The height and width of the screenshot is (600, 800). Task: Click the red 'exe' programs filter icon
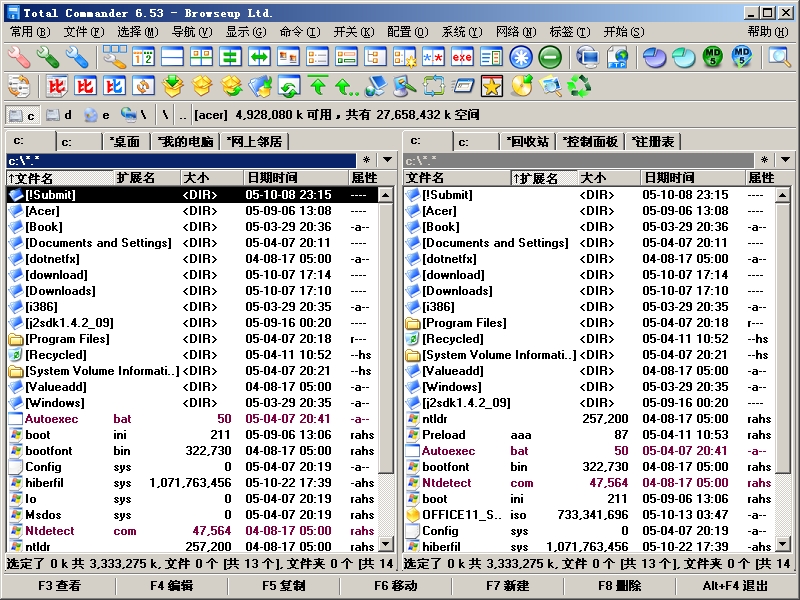click(462, 57)
